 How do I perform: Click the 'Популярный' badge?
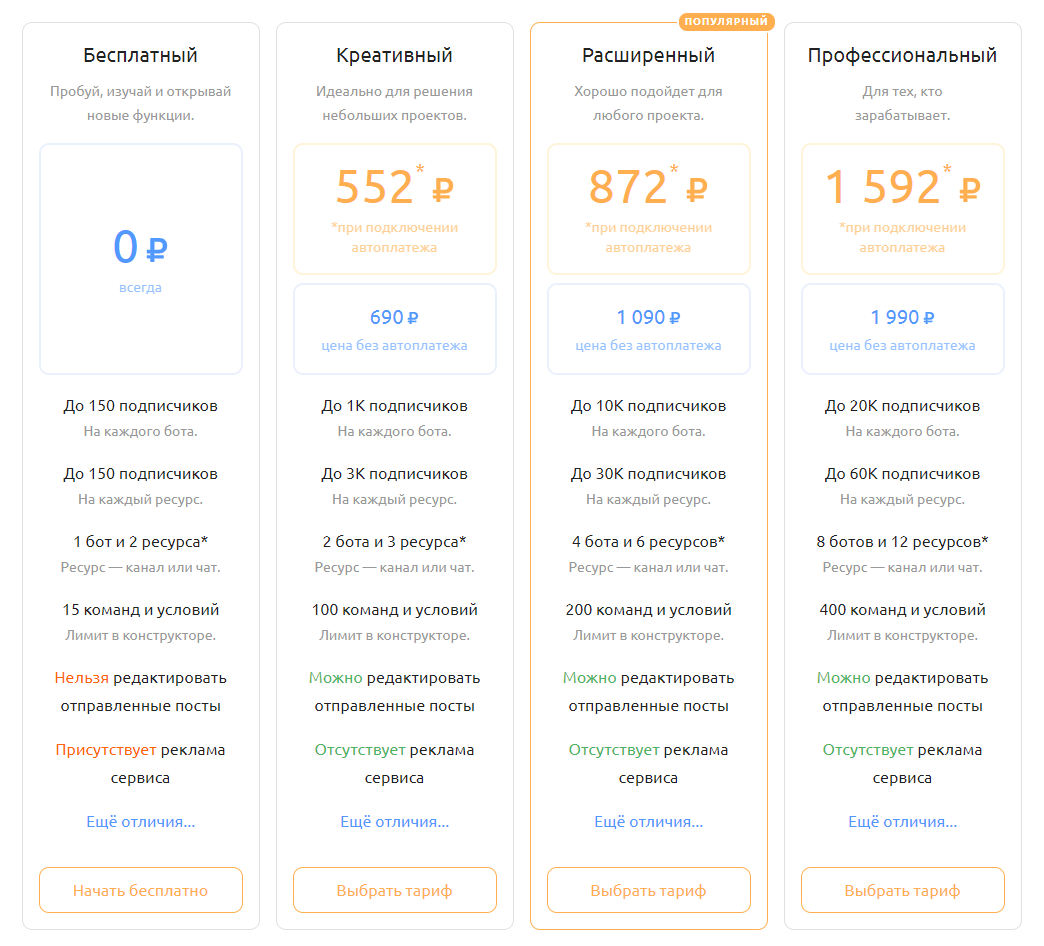727,21
